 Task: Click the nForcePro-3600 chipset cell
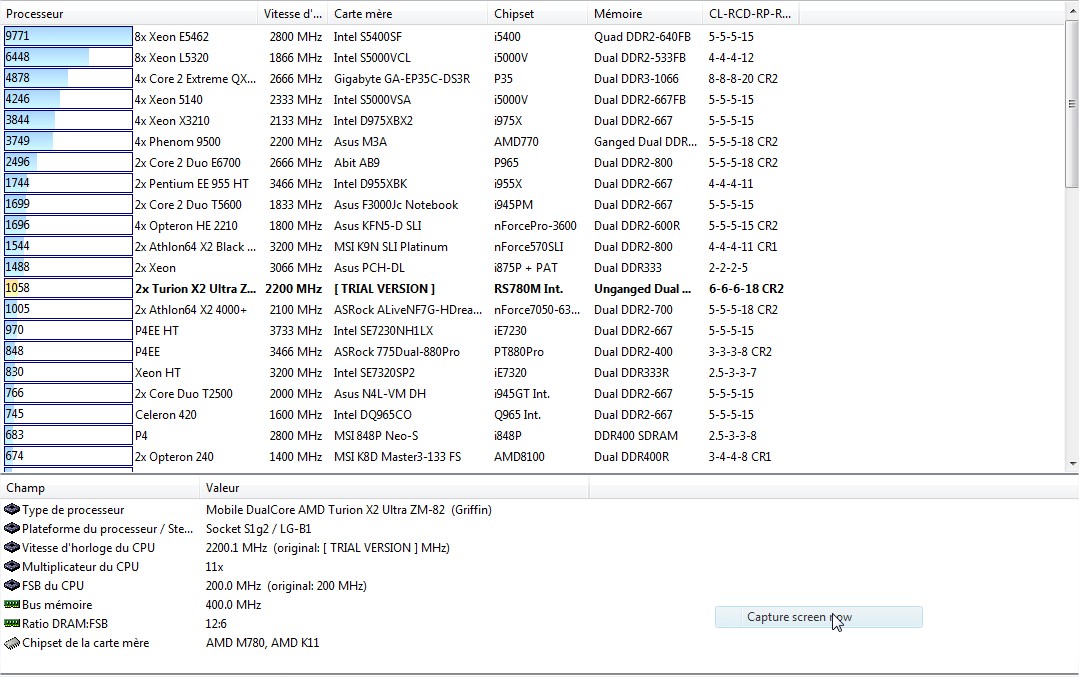[535, 226]
